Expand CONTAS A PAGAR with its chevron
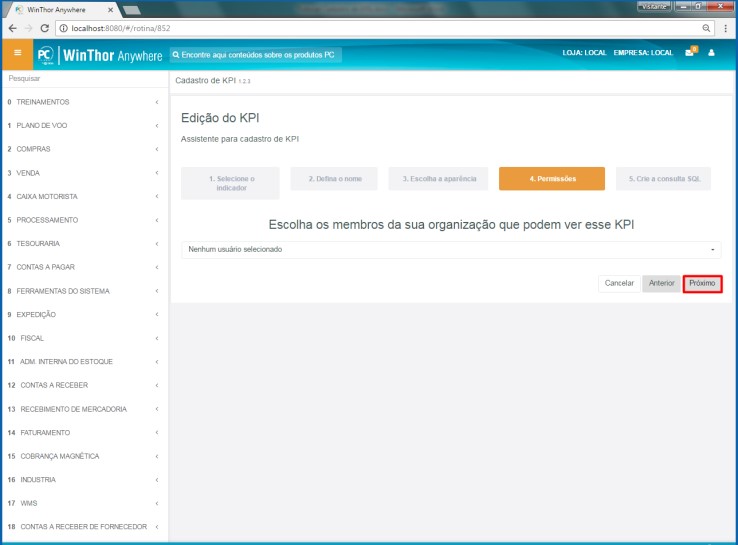 click(x=157, y=267)
